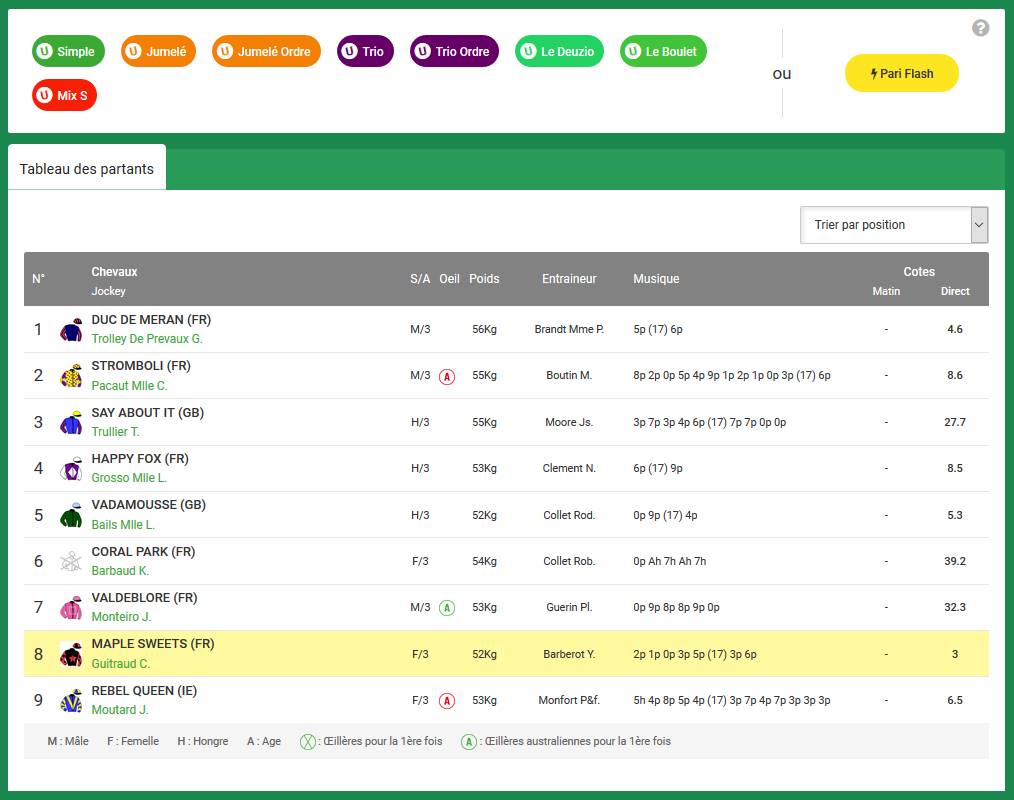The width and height of the screenshot is (1014, 800).
Task: Open Tableau des partants tab
Action: tap(87, 169)
